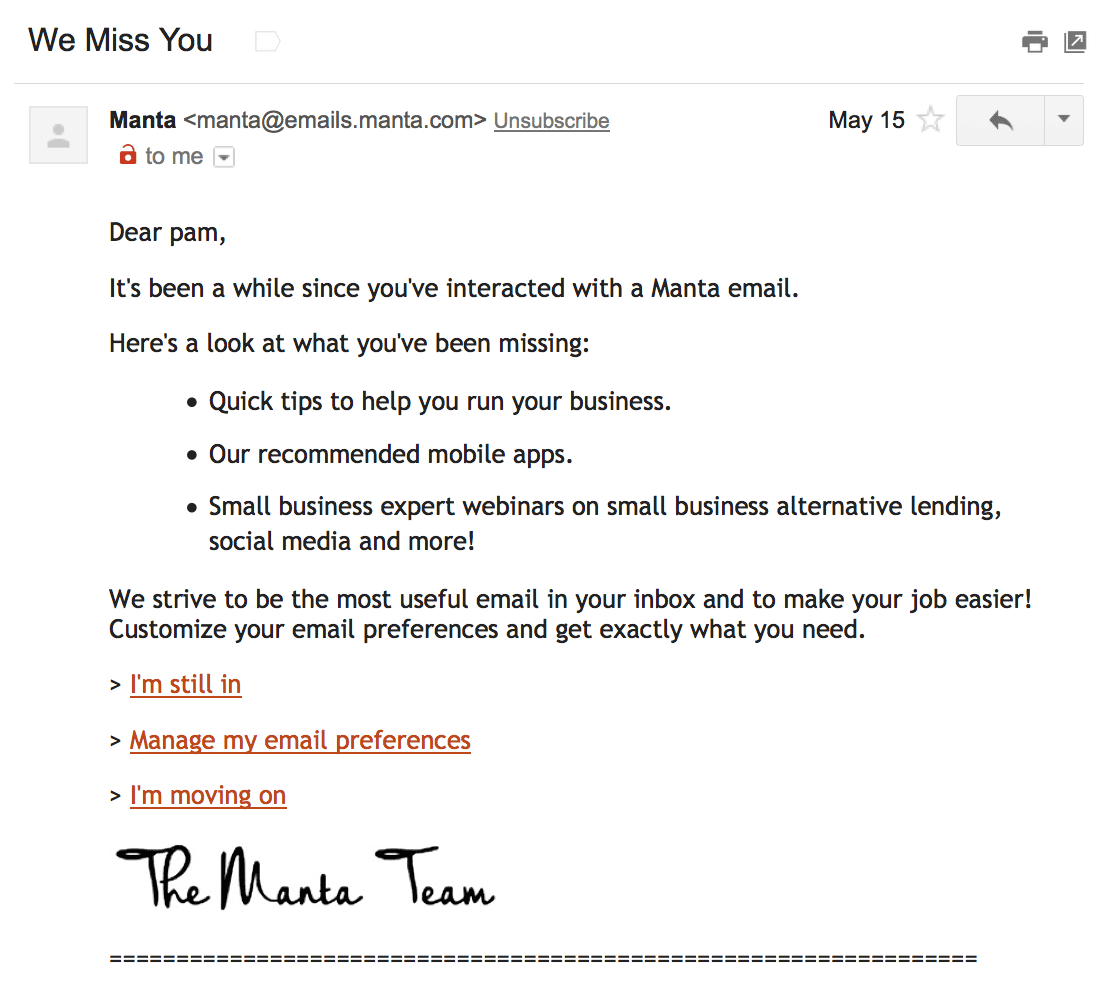Open "Manage my email preferences" link
This screenshot has height=988, width=1118.
coord(300,741)
